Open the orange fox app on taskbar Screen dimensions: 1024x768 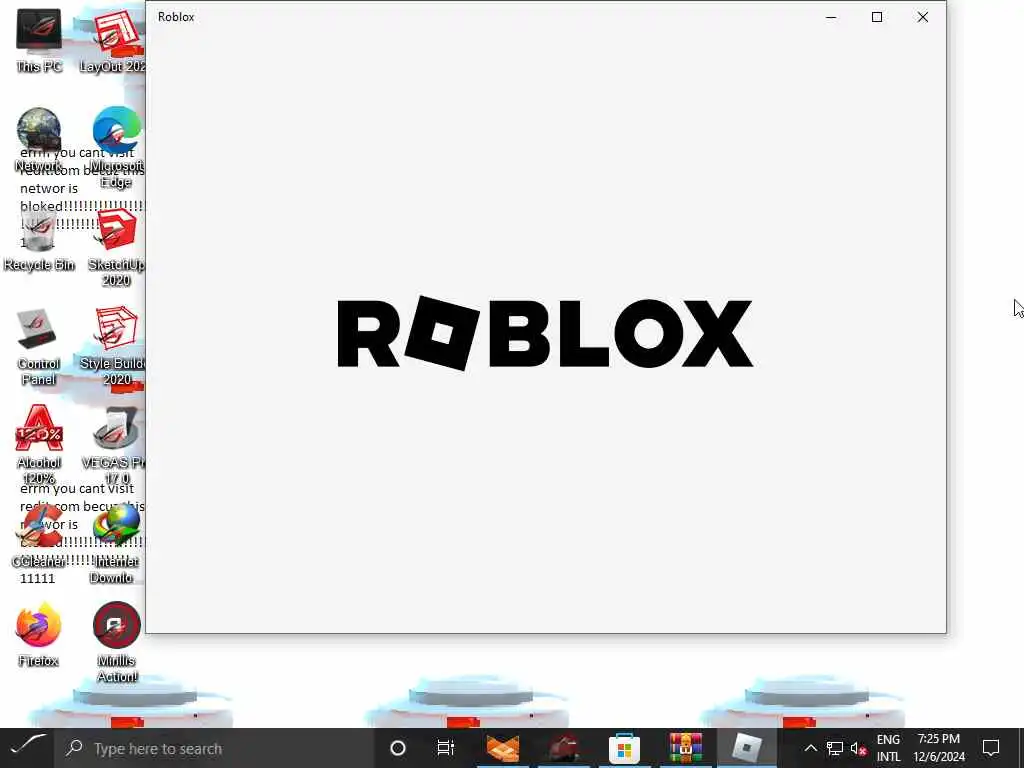click(502, 748)
